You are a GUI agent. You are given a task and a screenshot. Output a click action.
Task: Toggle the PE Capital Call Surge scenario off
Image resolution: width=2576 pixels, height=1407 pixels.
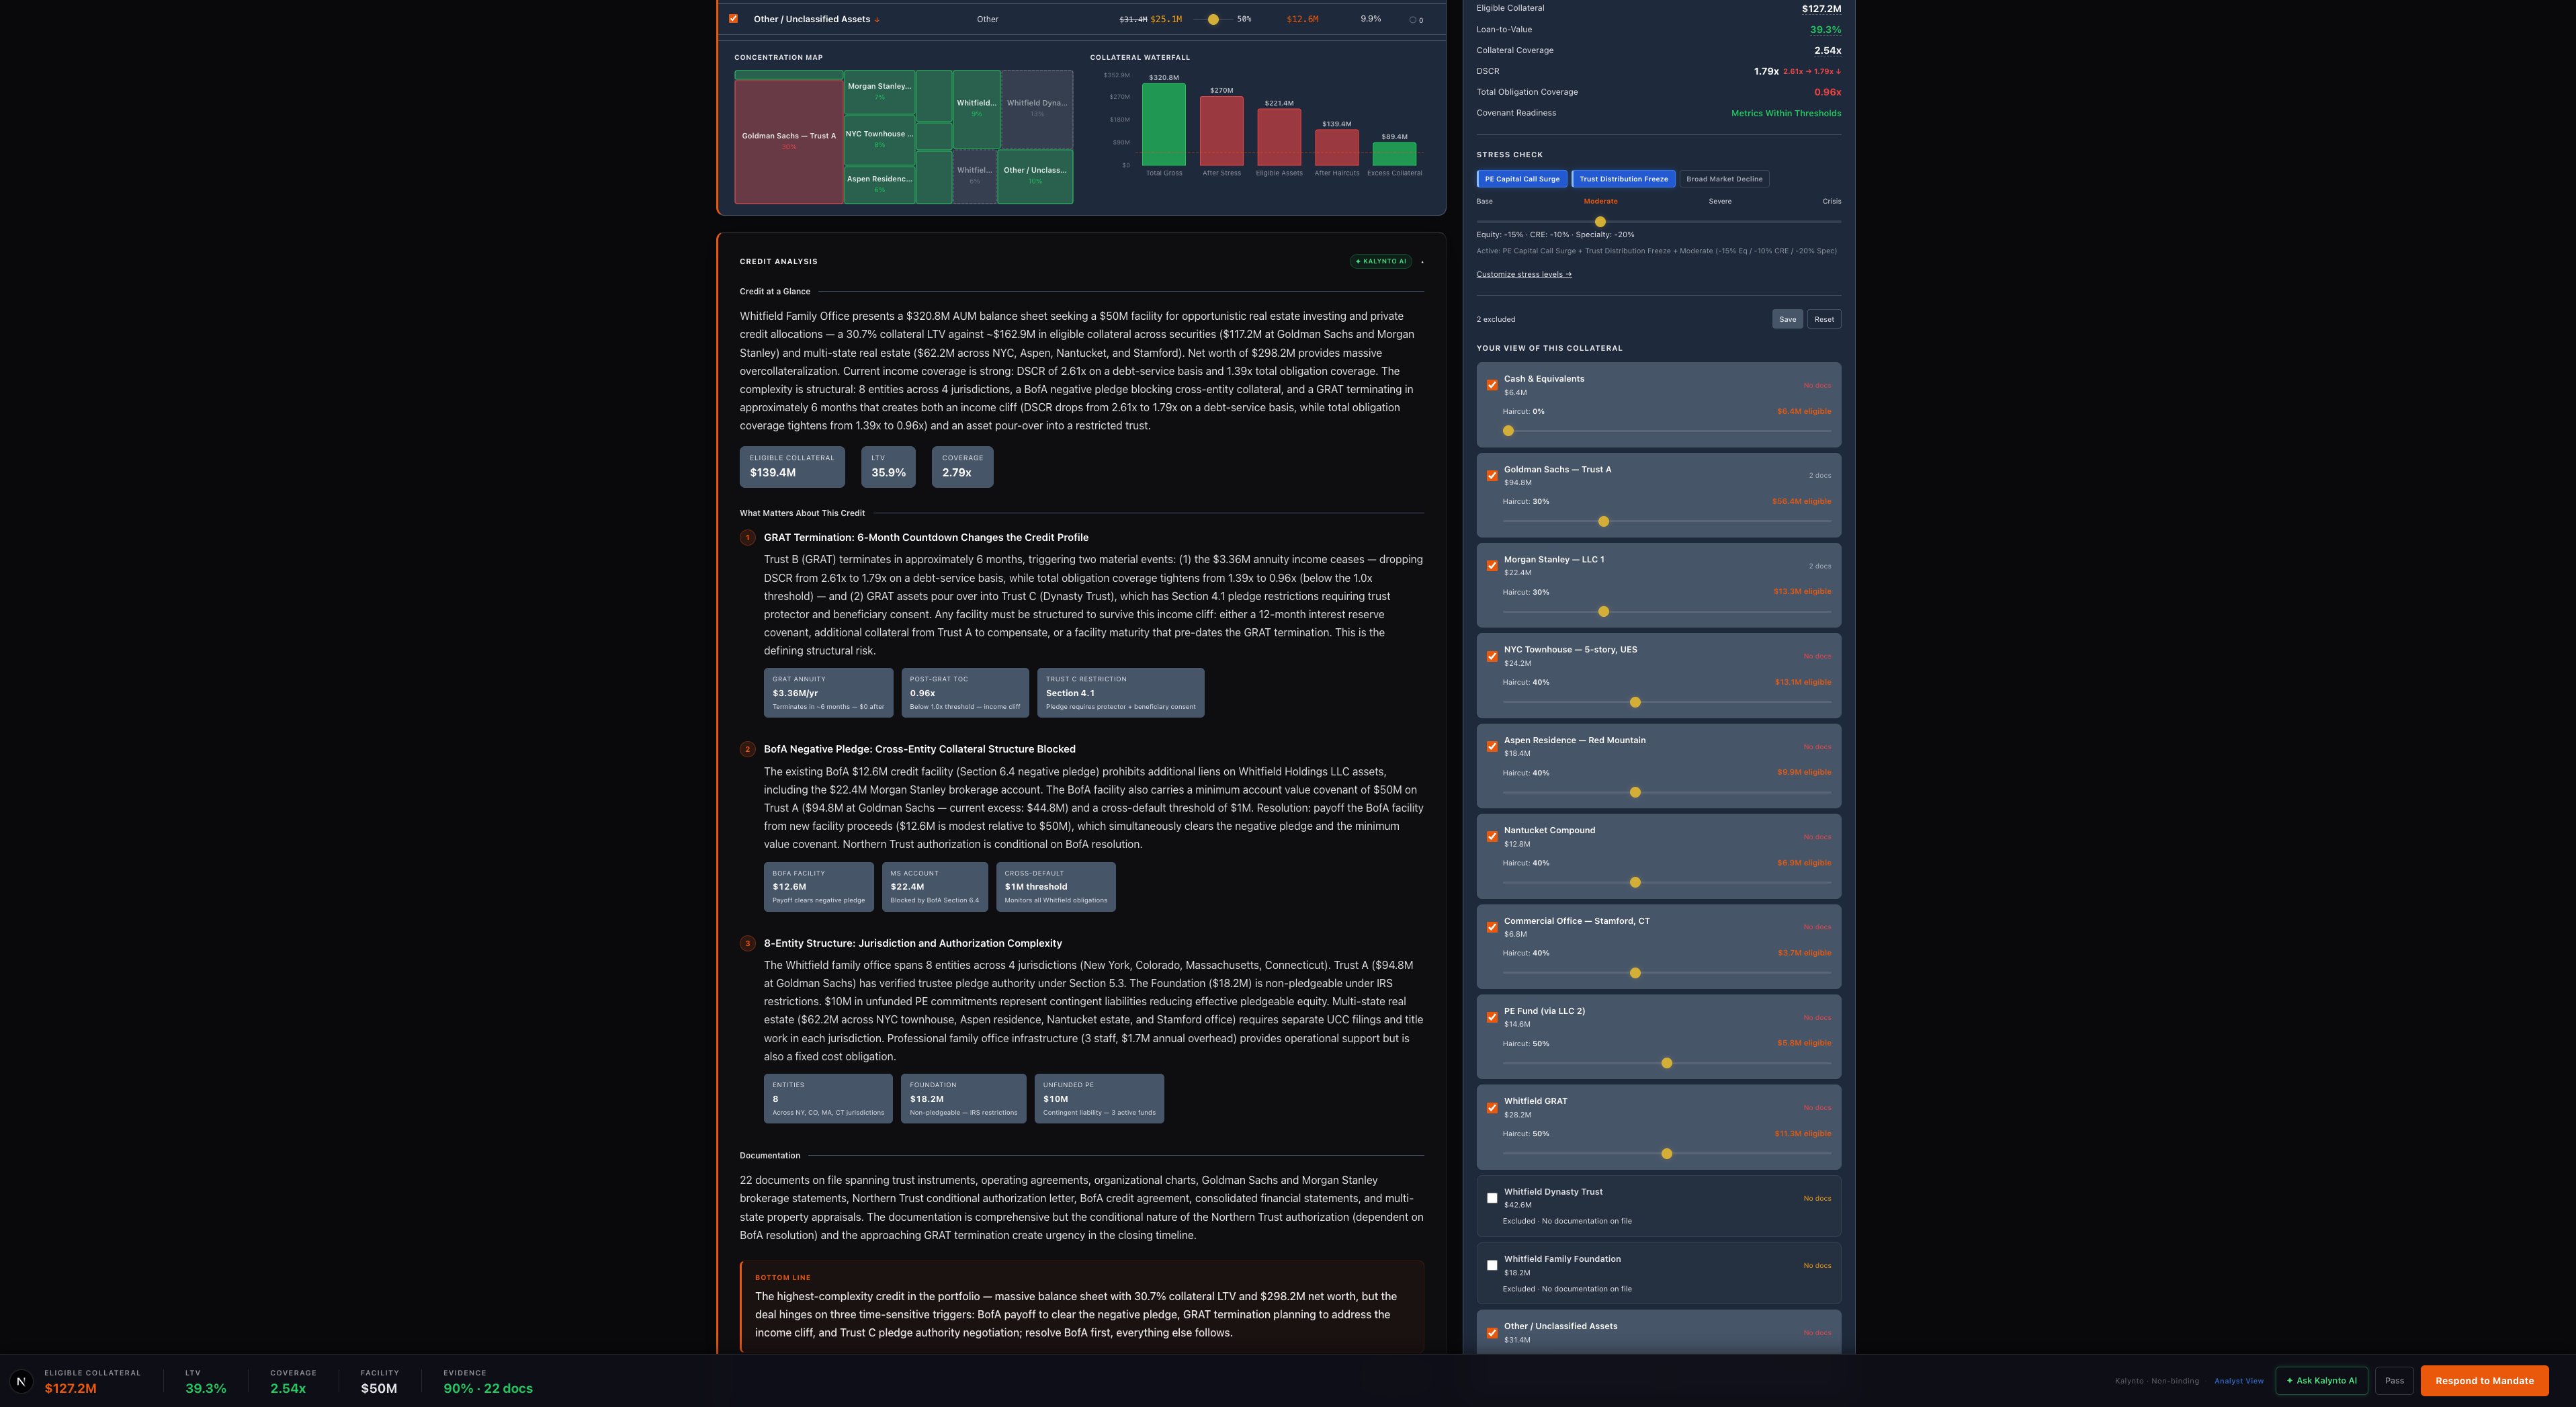click(1522, 178)
